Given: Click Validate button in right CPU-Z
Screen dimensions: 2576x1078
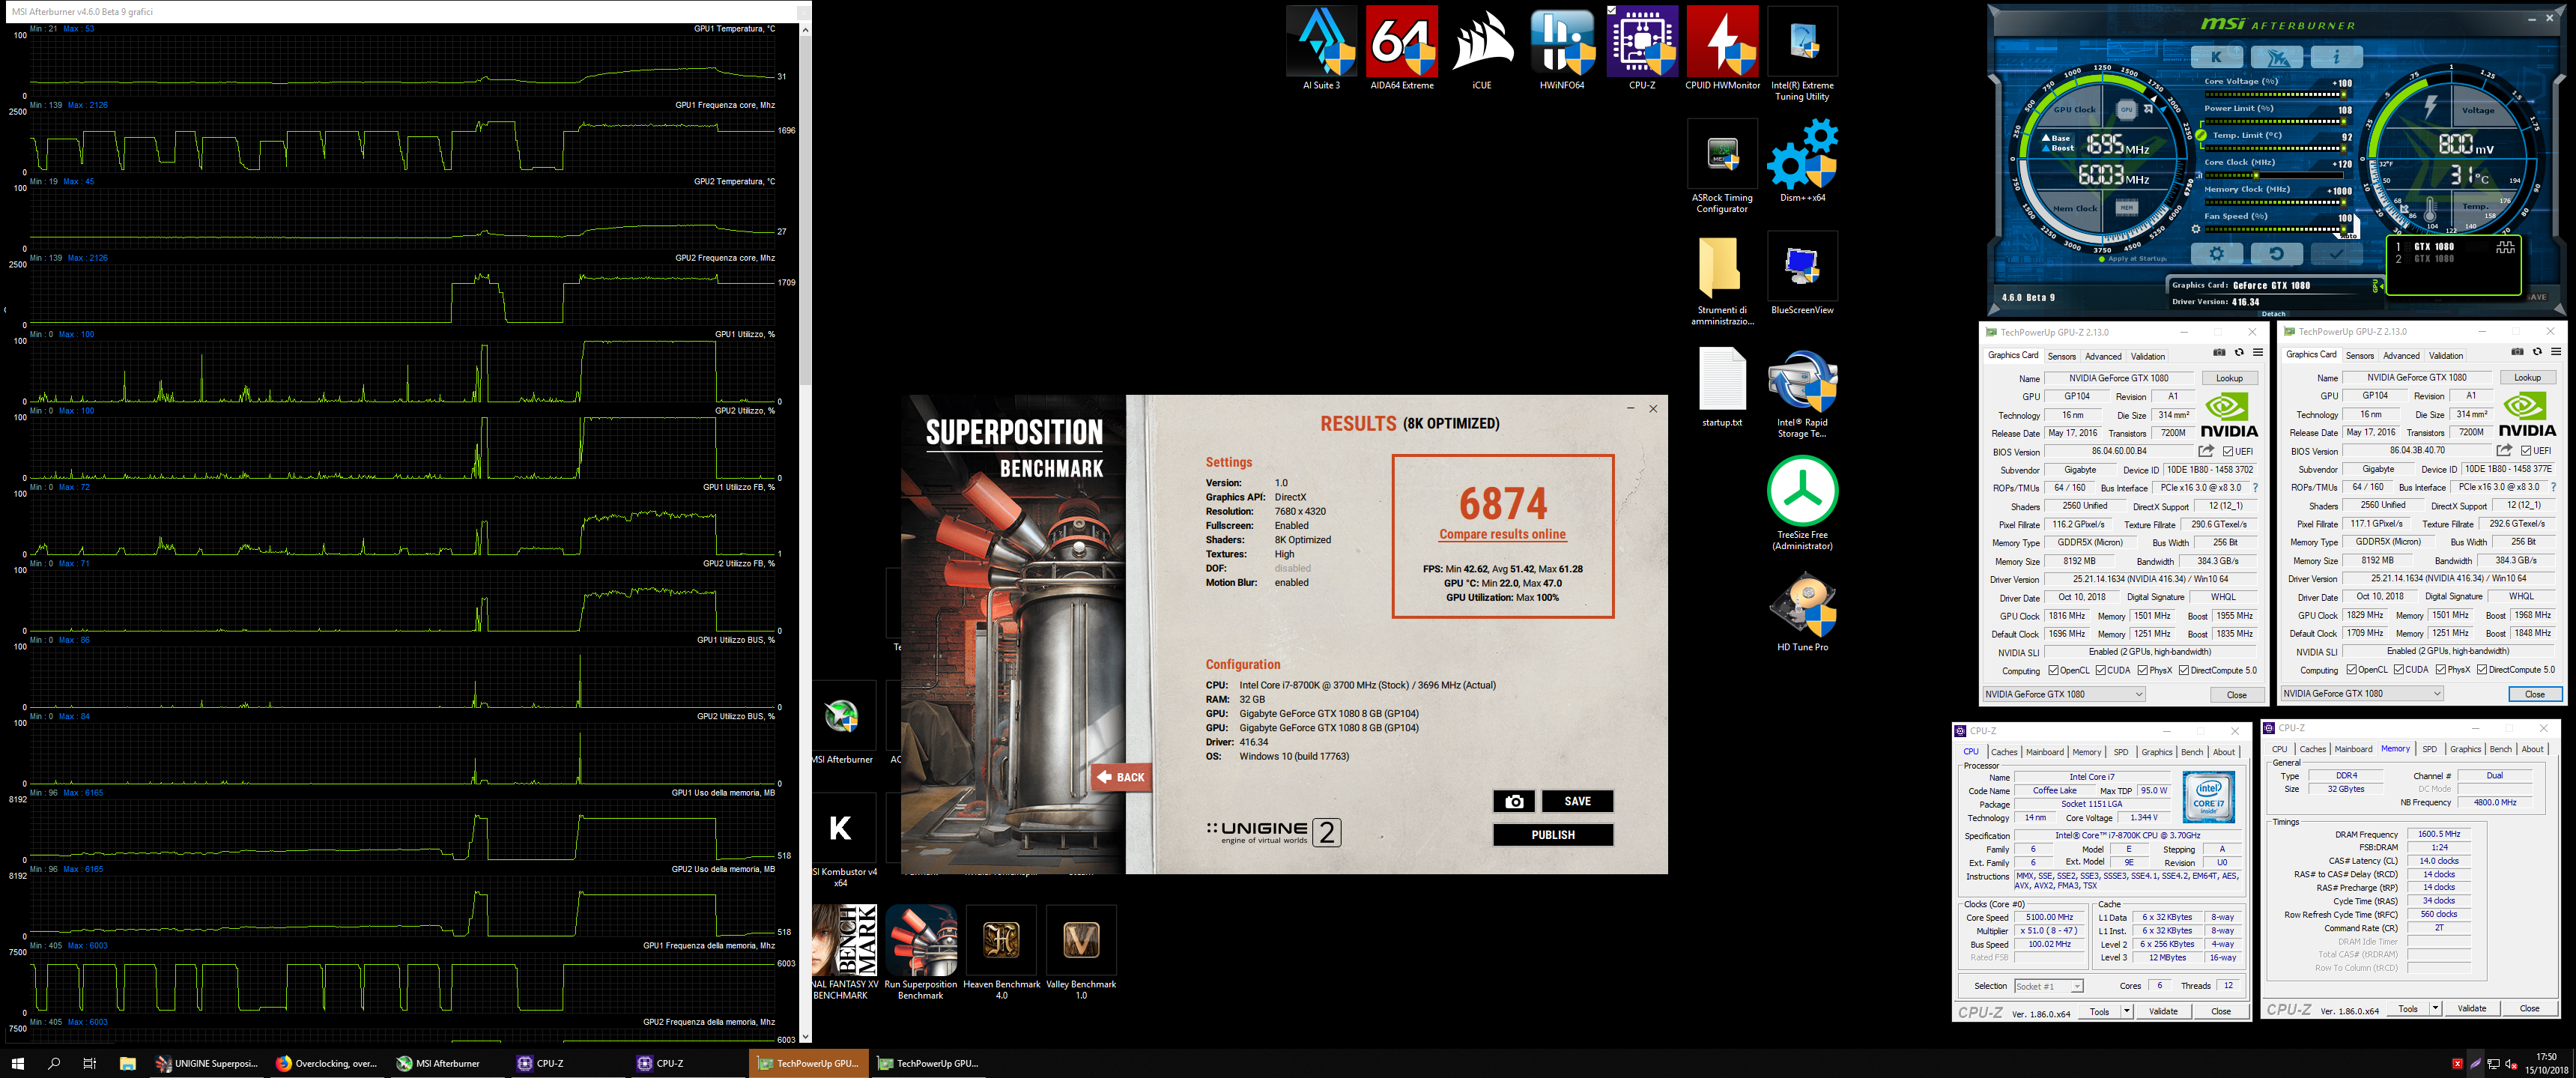Looking at the screenshot, I should pos(2471,1008).
